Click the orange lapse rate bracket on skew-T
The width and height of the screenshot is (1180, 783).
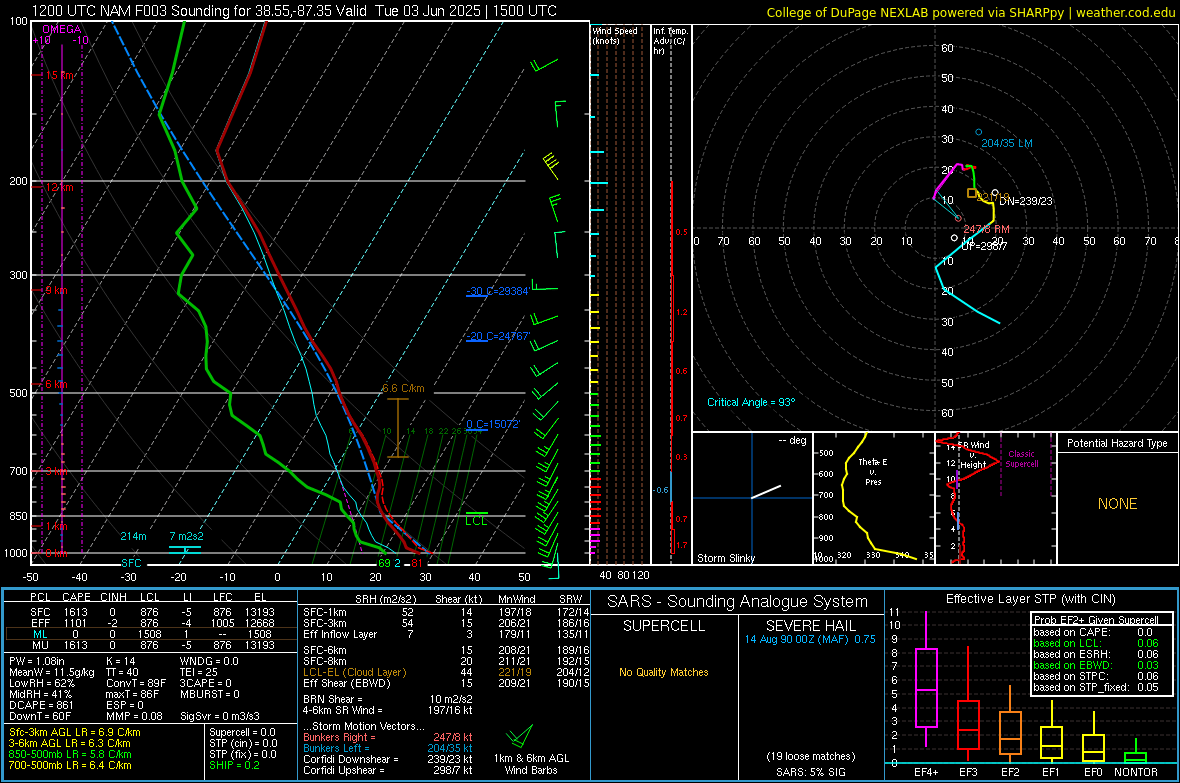pos(398,428)
